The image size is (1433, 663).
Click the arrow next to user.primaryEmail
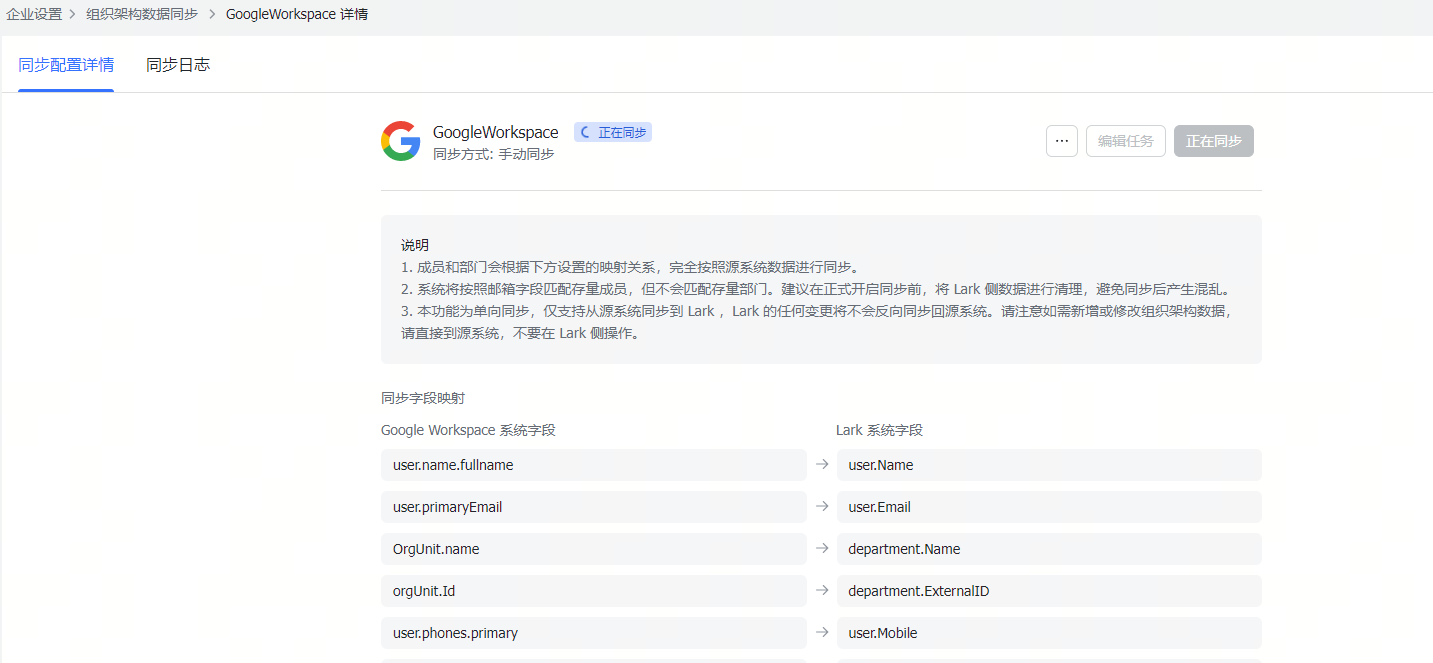(822, 506)
